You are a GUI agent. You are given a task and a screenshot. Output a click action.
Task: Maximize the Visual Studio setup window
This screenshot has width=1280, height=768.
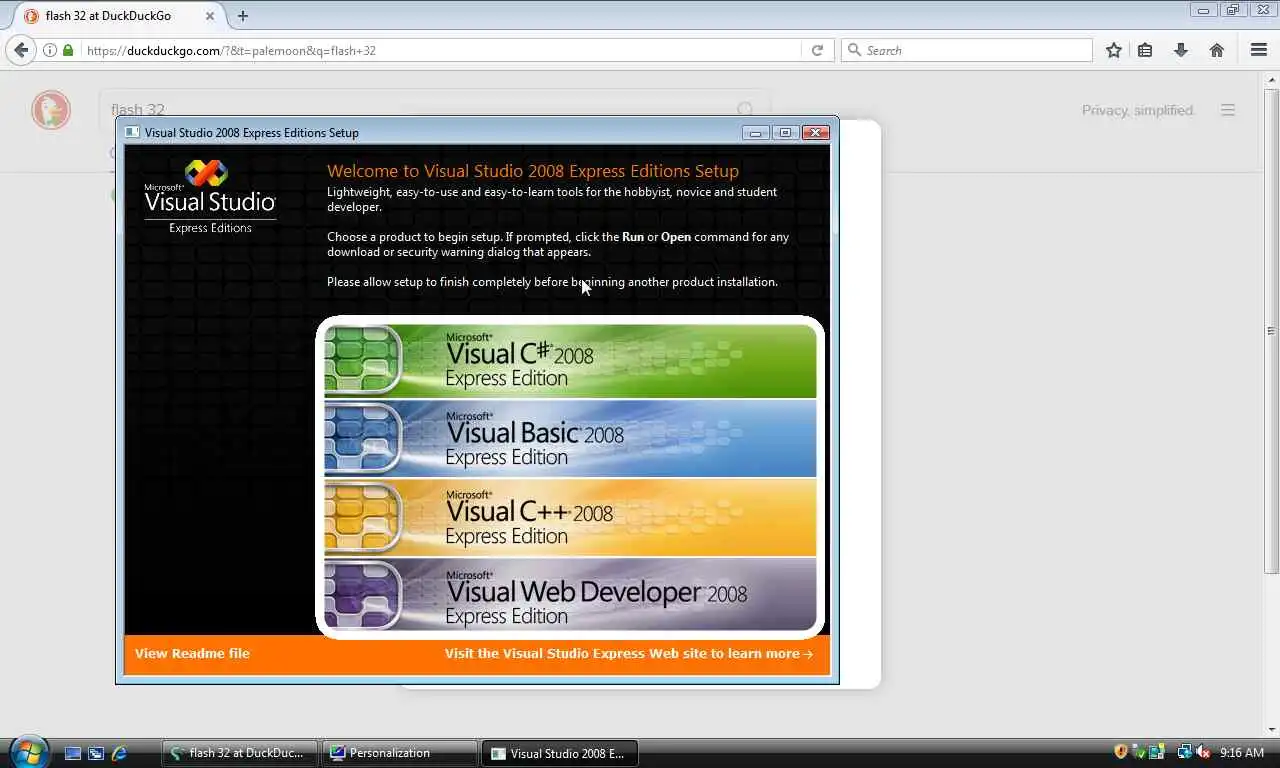[x=785, y=132]
